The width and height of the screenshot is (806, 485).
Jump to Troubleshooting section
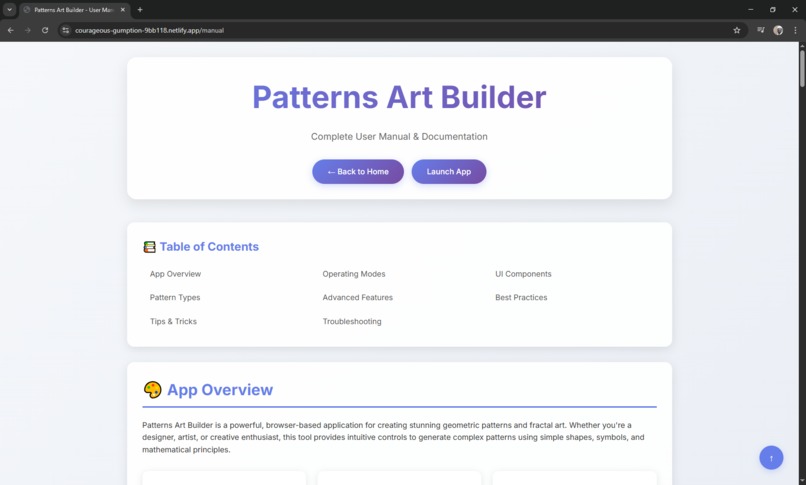tap(352, 321)
